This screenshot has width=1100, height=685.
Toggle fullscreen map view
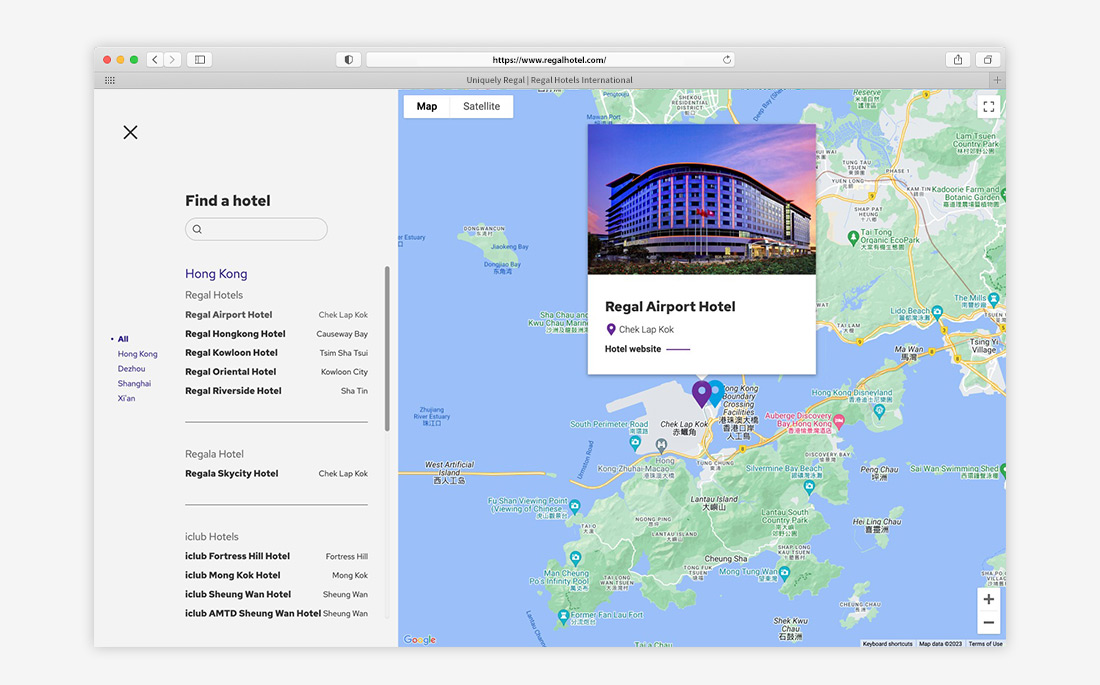click(988, 107)
